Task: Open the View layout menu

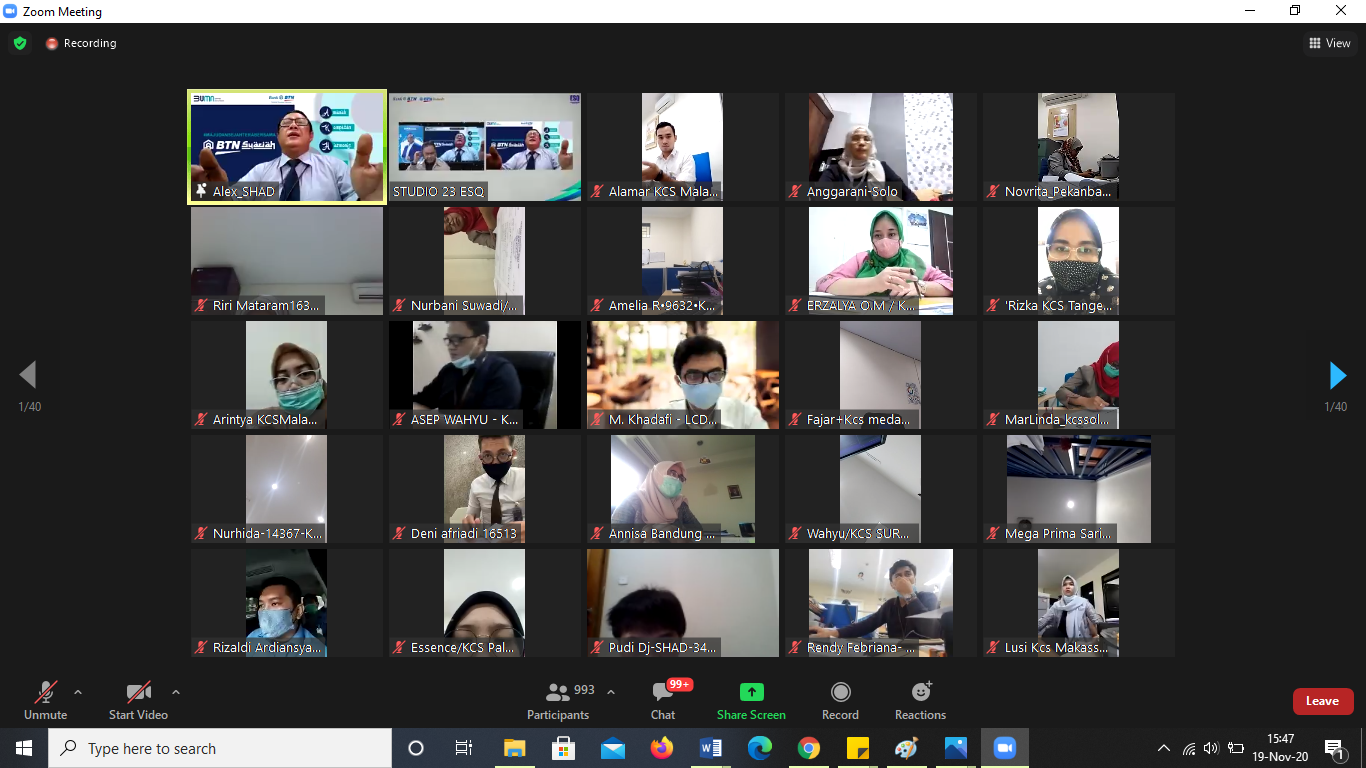Action: [1330, 43]
